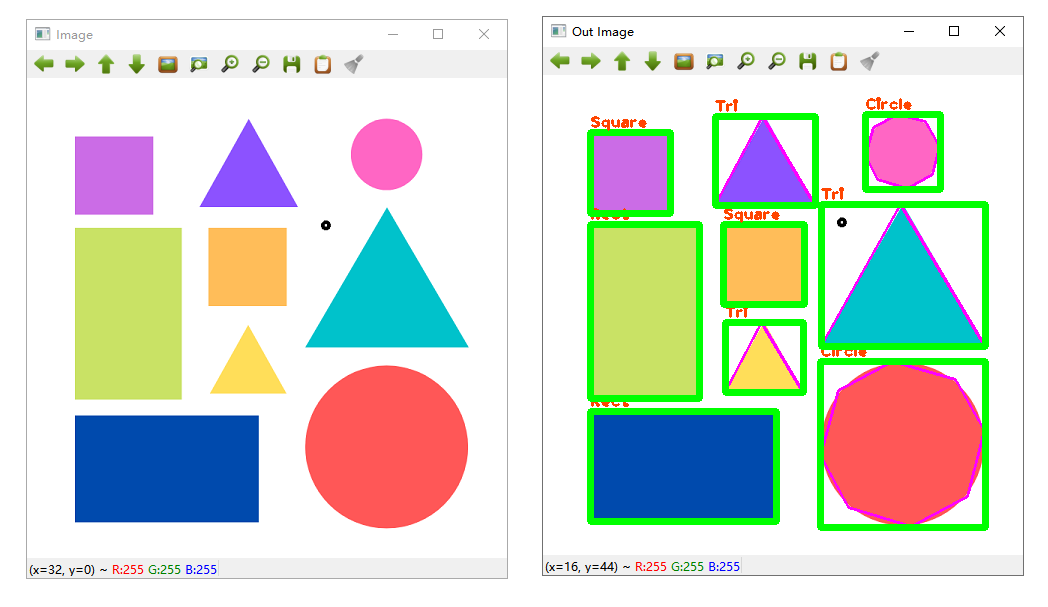
Task: Click the large red circle in Image window
Action: click(x=386, y=447)
